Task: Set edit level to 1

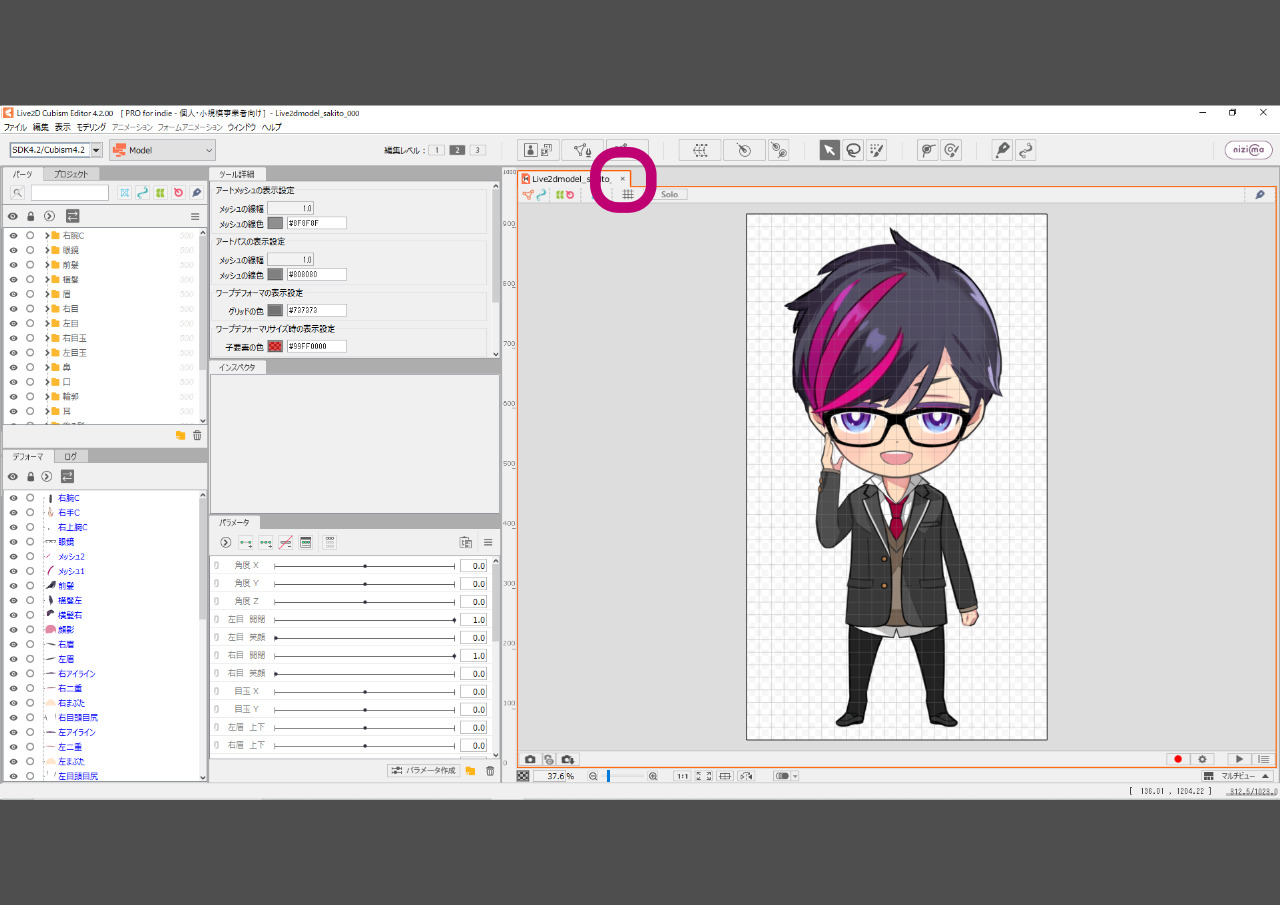Action: pos(437,150)
